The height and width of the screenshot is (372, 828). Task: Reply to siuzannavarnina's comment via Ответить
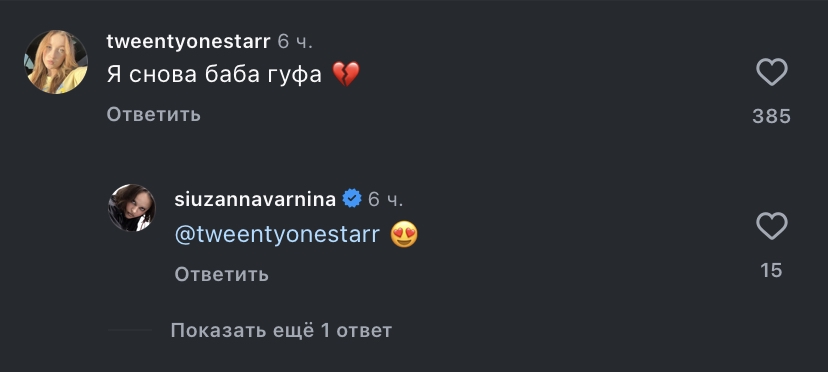coord(222,274)
